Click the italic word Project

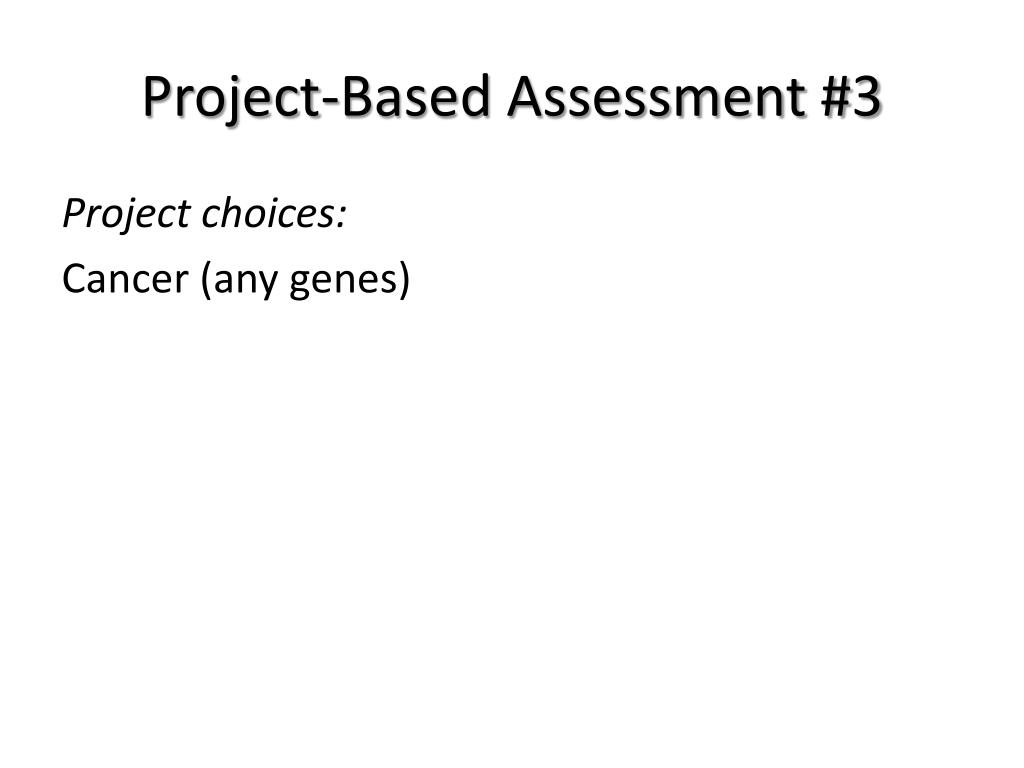(x=126, y=214)
